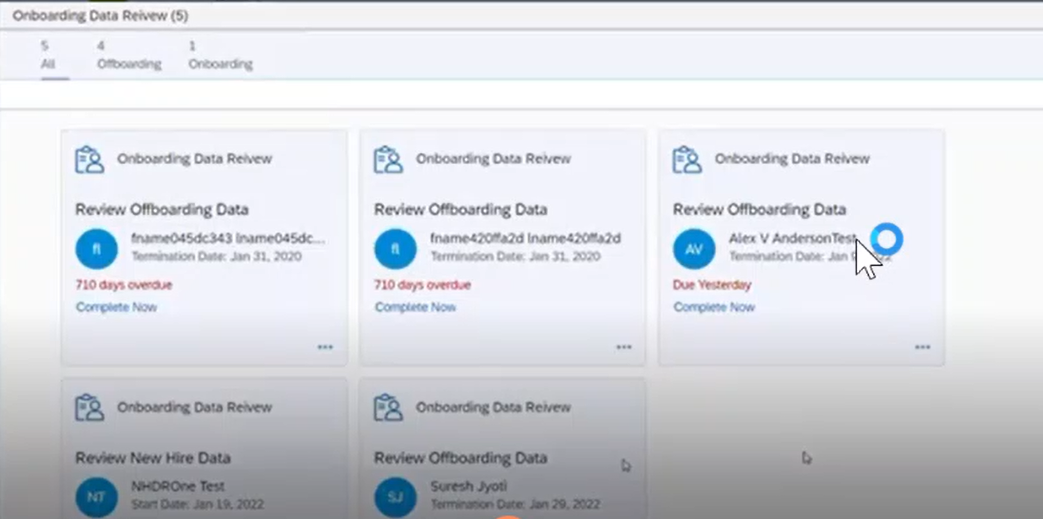Screen dimensions: 1043x519
Task: Click the name fname420ffa2d lname420ffa2d
Action: (525, 238)
